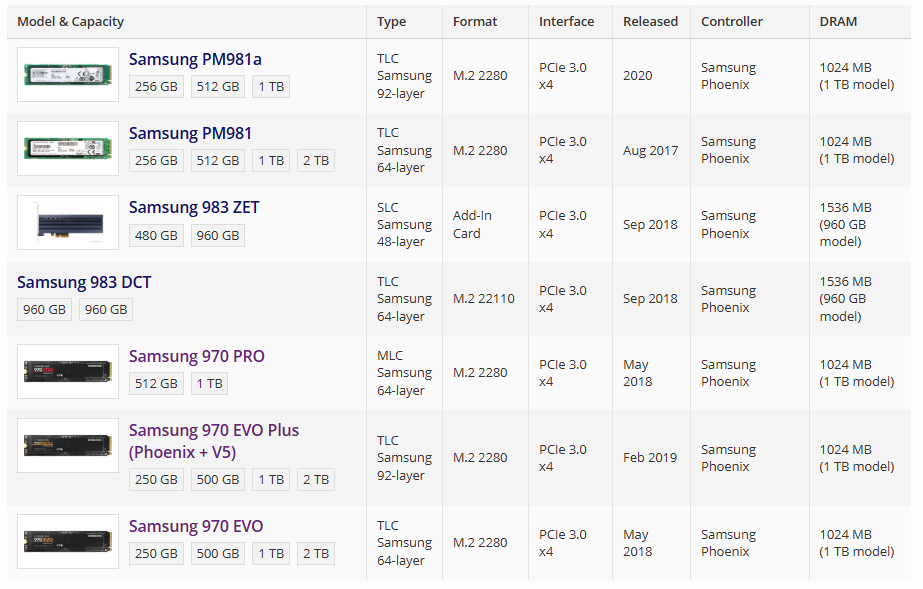Click the Released column header
This screenshot has height=589, width=923.
650,21
